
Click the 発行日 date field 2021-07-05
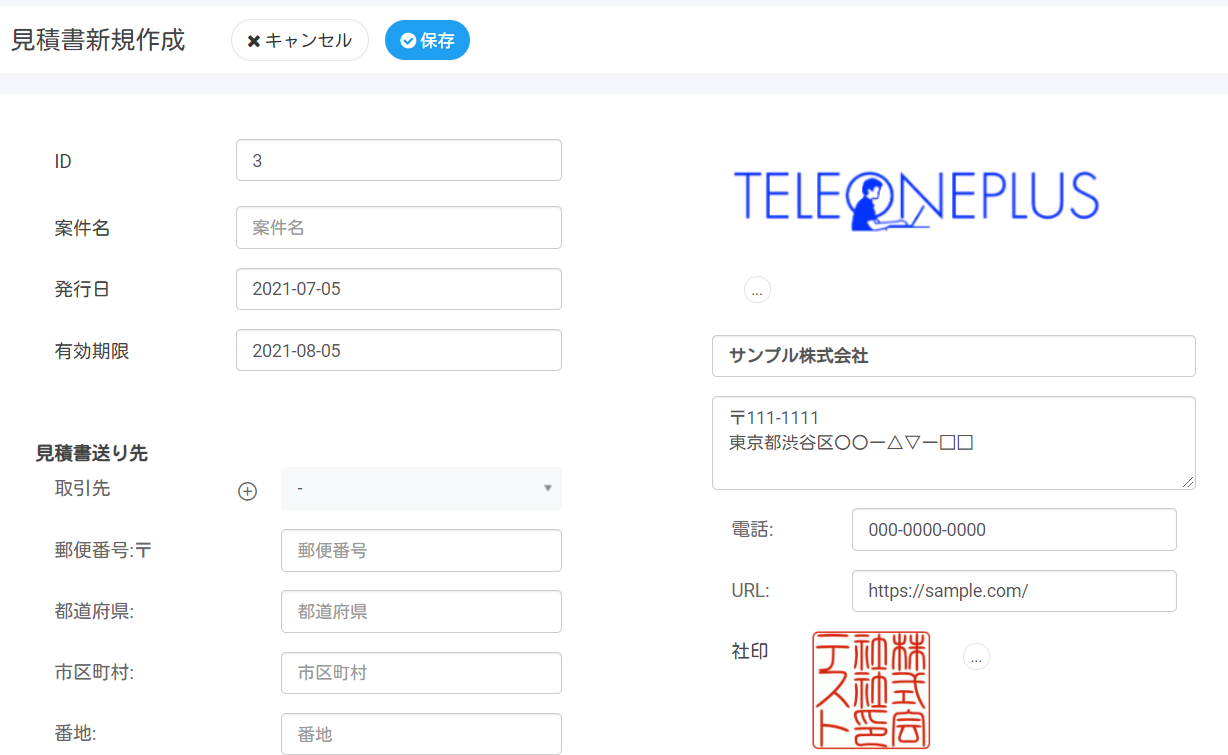(399, 289)
